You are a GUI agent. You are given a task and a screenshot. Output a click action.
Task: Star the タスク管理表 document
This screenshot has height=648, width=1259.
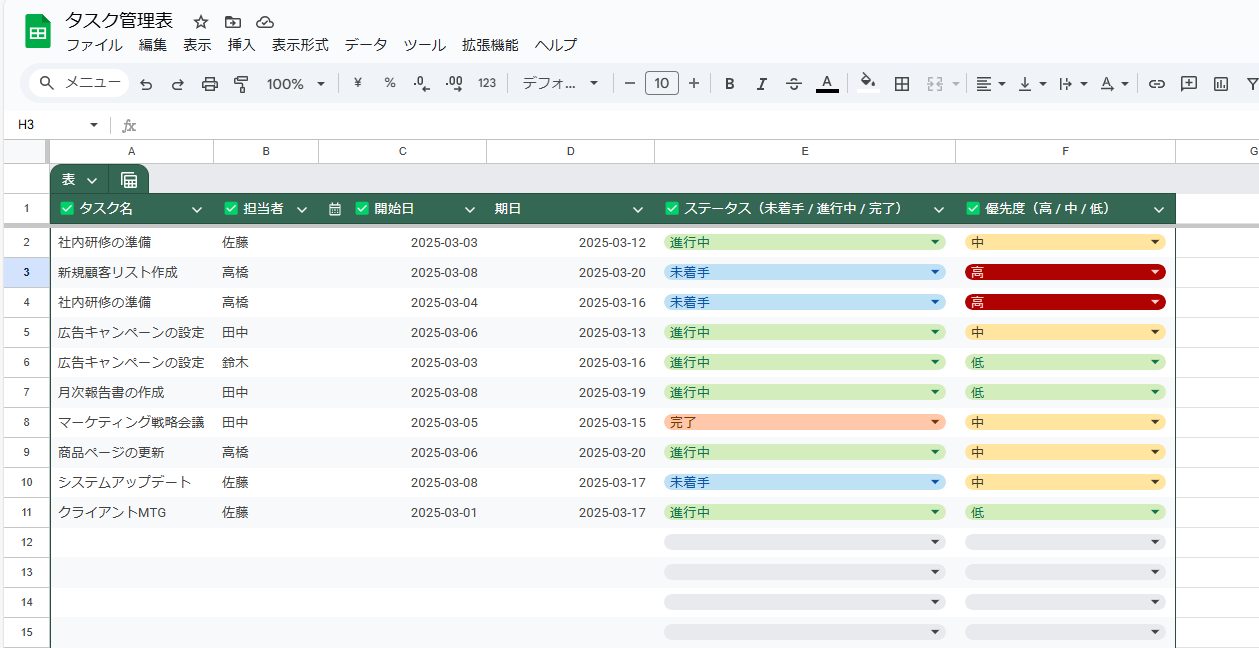coord(201,22)
